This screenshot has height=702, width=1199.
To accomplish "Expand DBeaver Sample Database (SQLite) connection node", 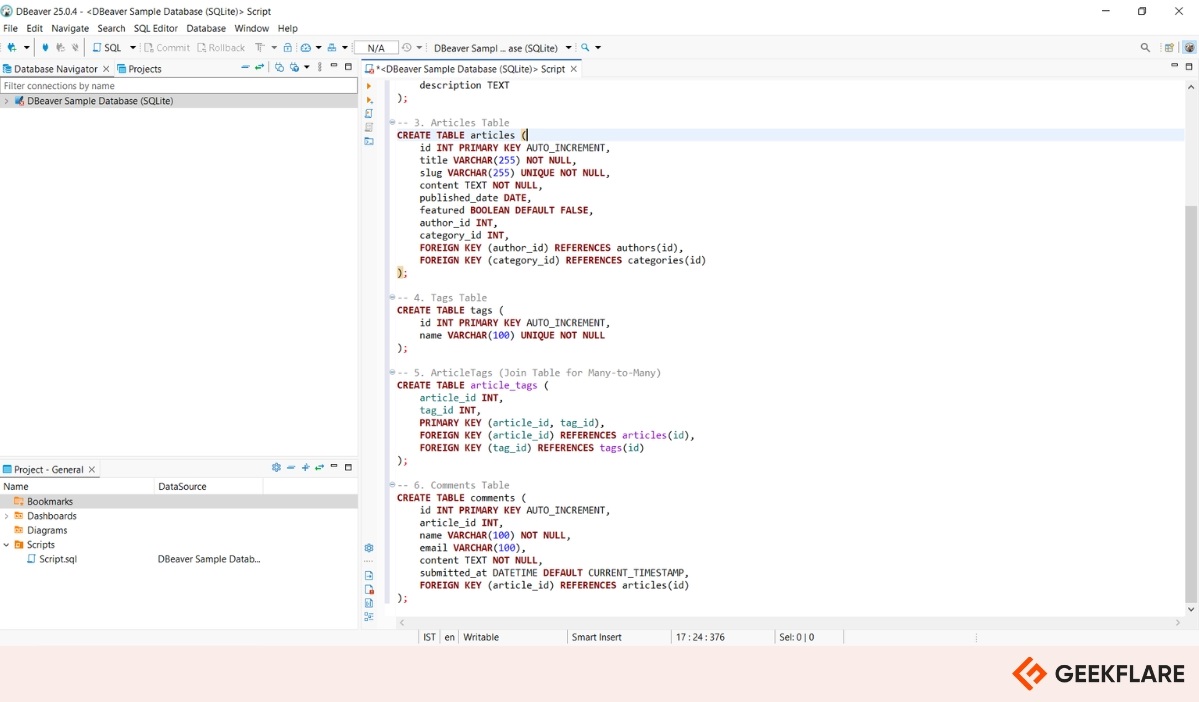I will point(7,101).
